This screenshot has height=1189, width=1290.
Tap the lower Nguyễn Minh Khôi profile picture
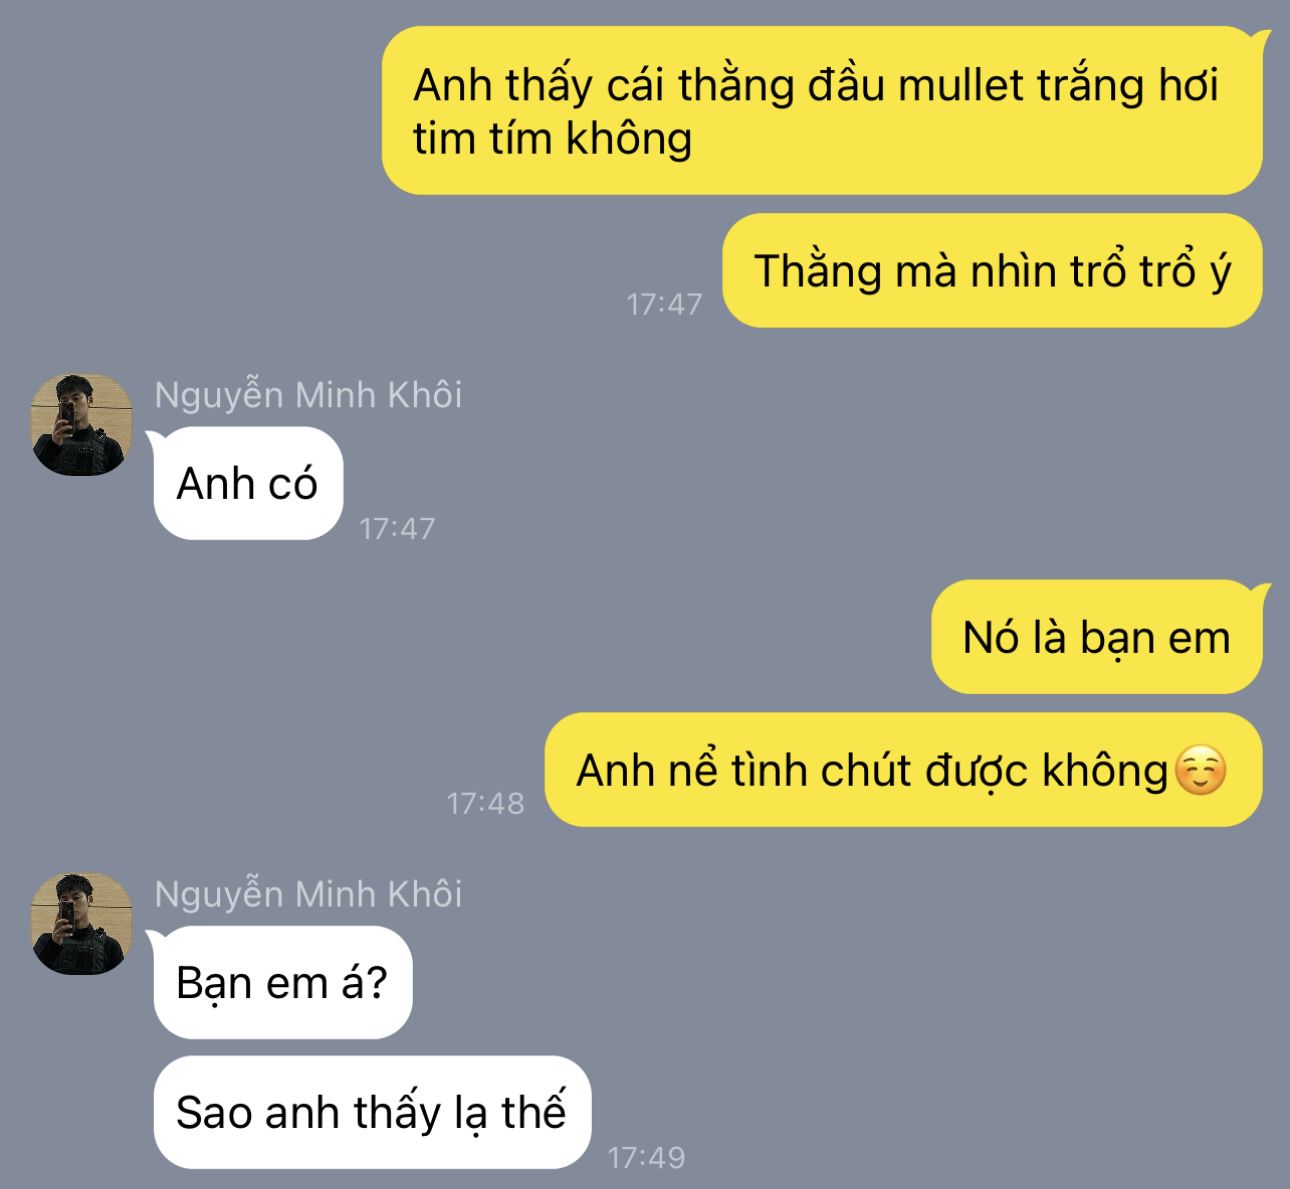pyautogui.click(x=82, y=924)
